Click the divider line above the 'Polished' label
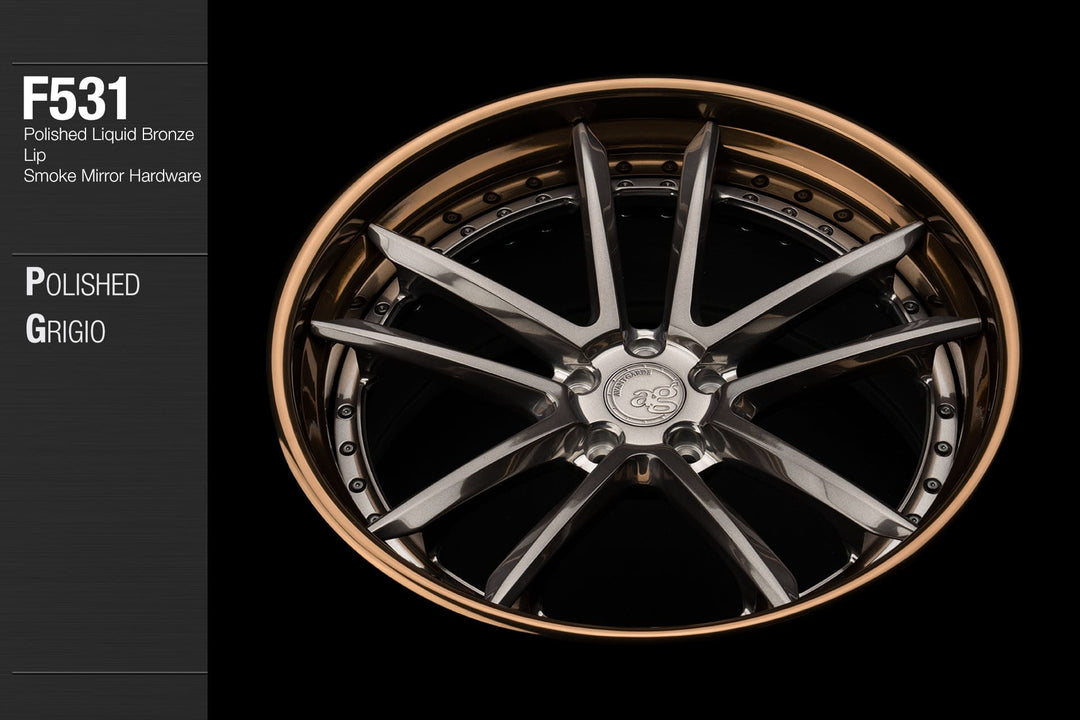The width and height of the screenshot is (1080, 720). pyautogui.click(x=110, y=254)
